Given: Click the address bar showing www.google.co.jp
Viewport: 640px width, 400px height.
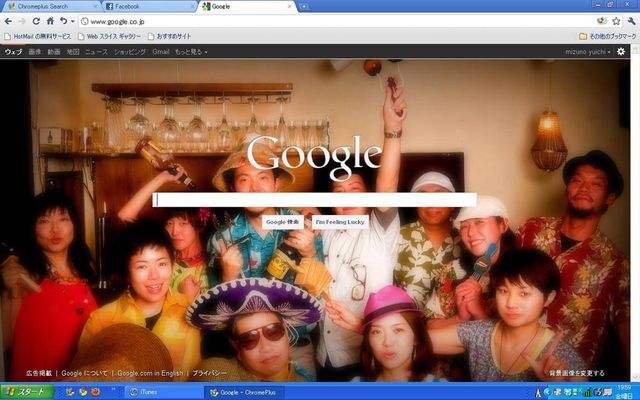Looking at the screenshot, I should coord(337,21).
